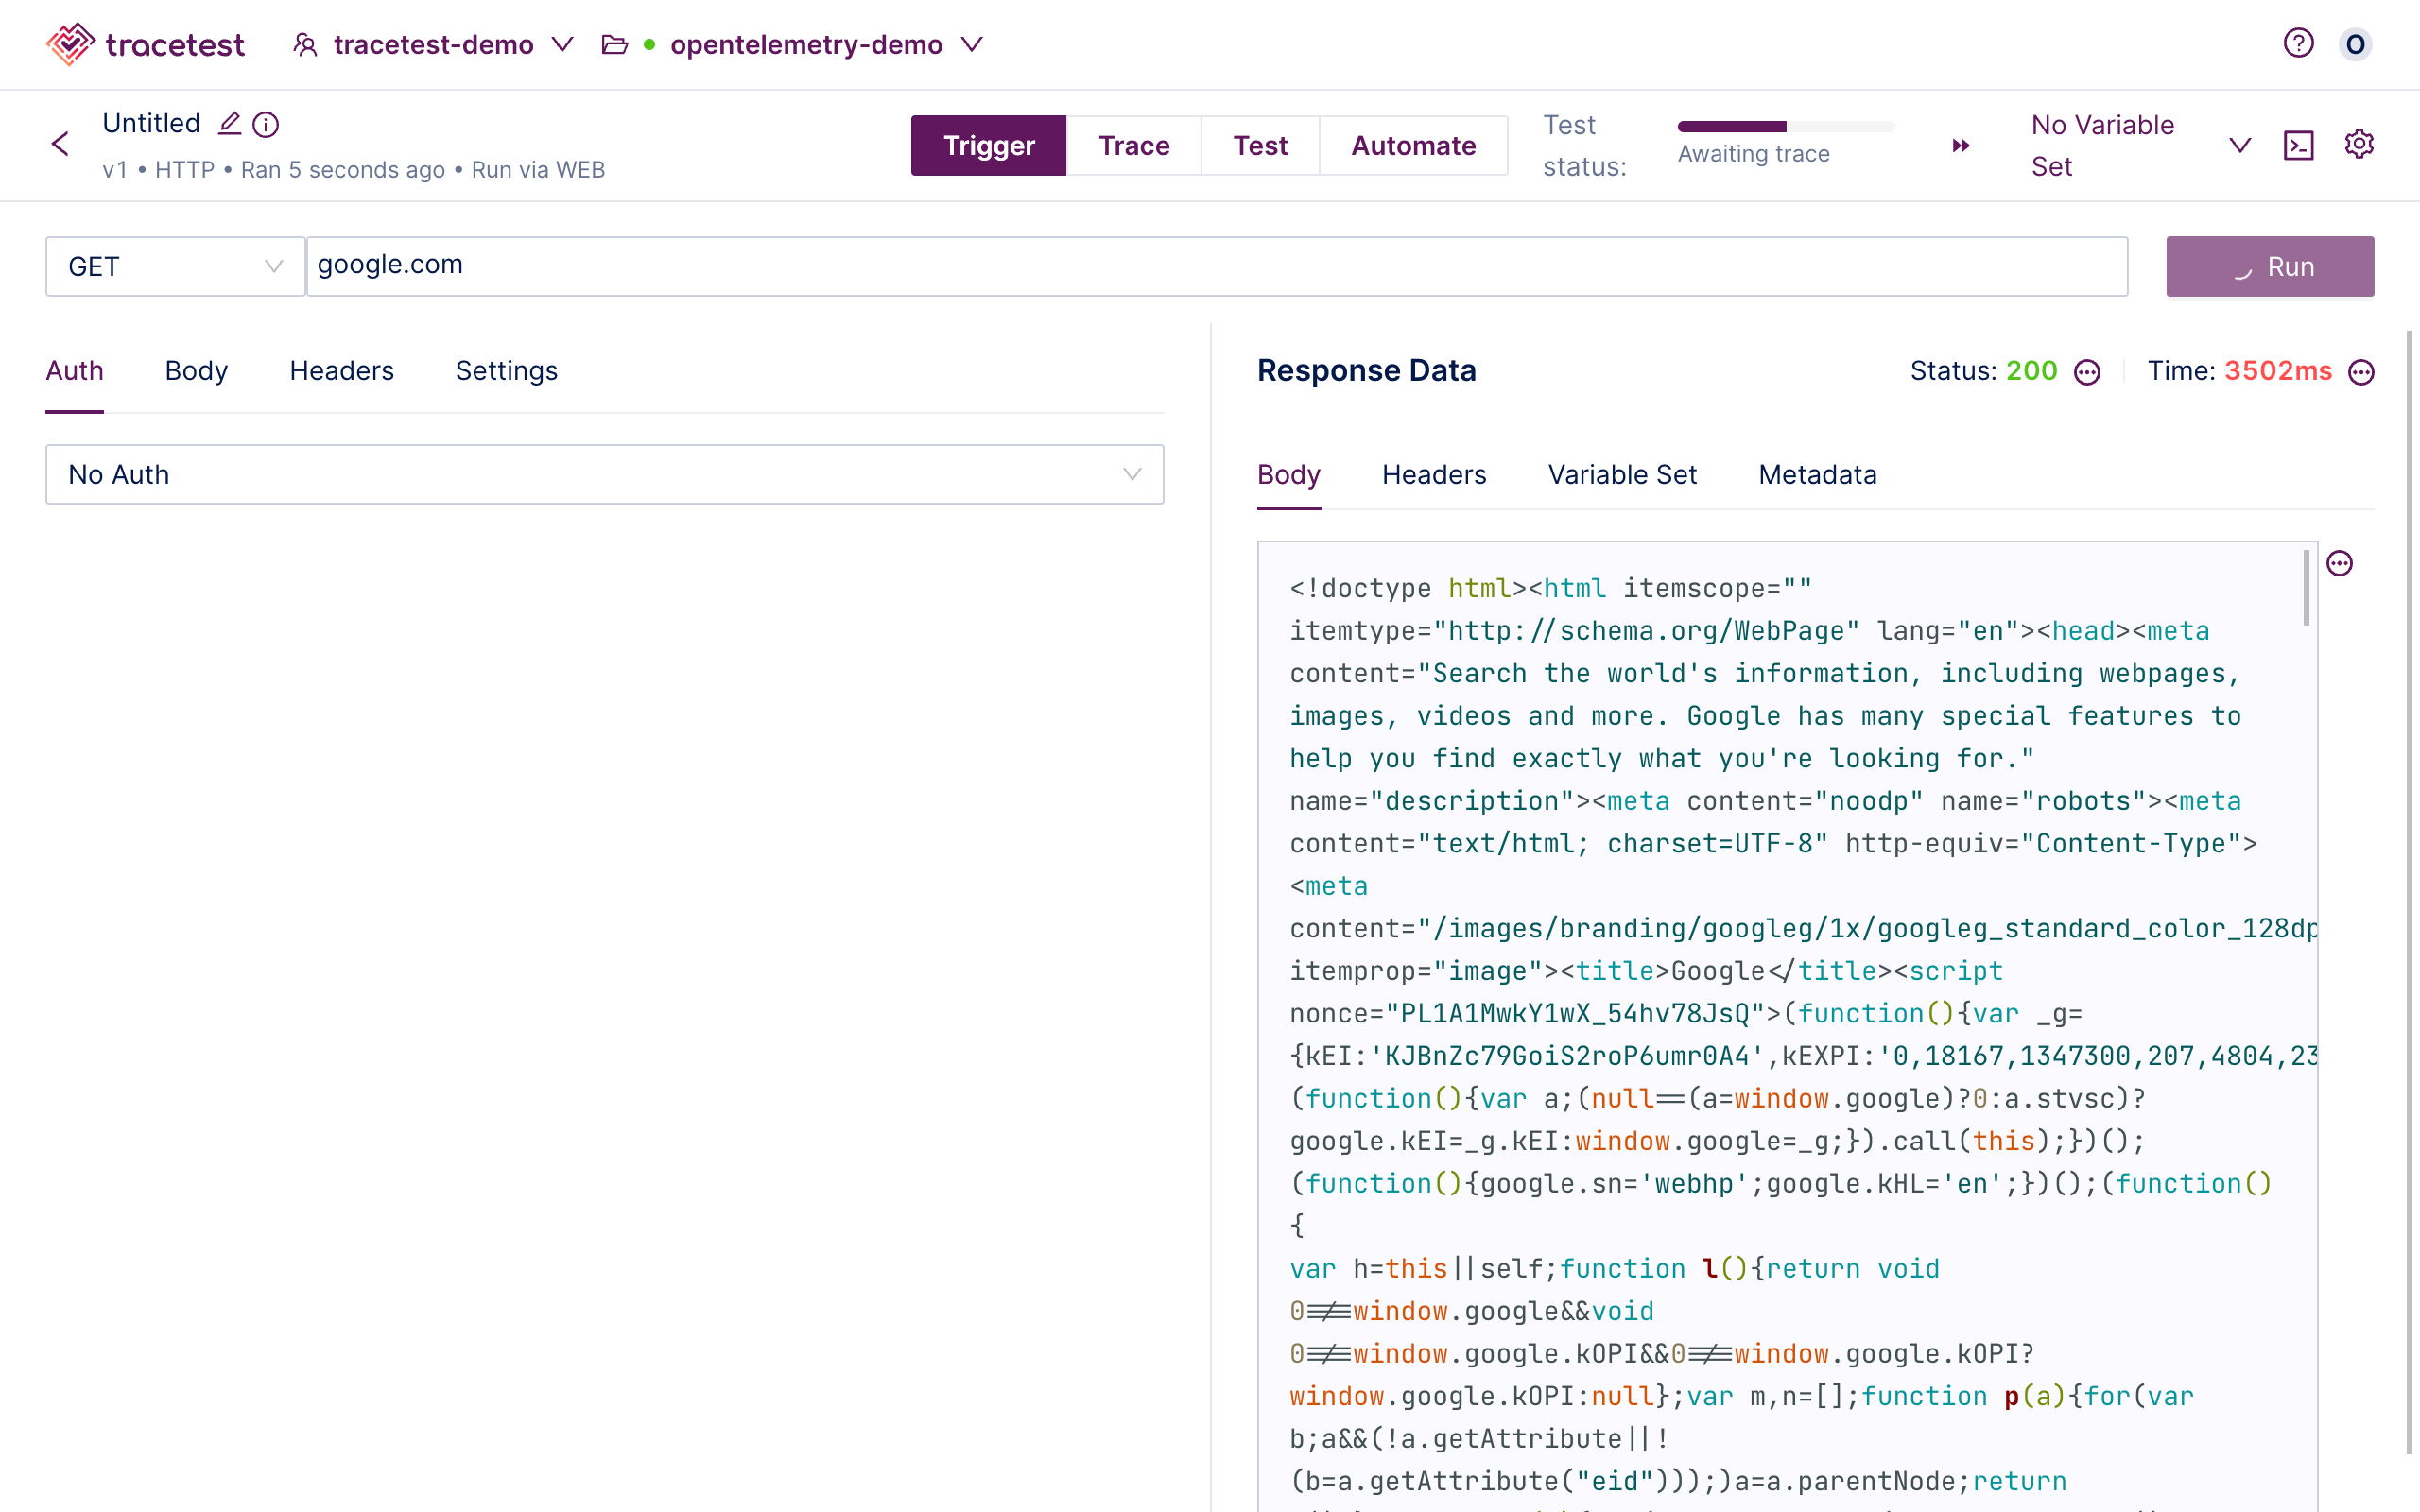
Task: Click the Awaiting trace status text
Action: pos(1753,154)
